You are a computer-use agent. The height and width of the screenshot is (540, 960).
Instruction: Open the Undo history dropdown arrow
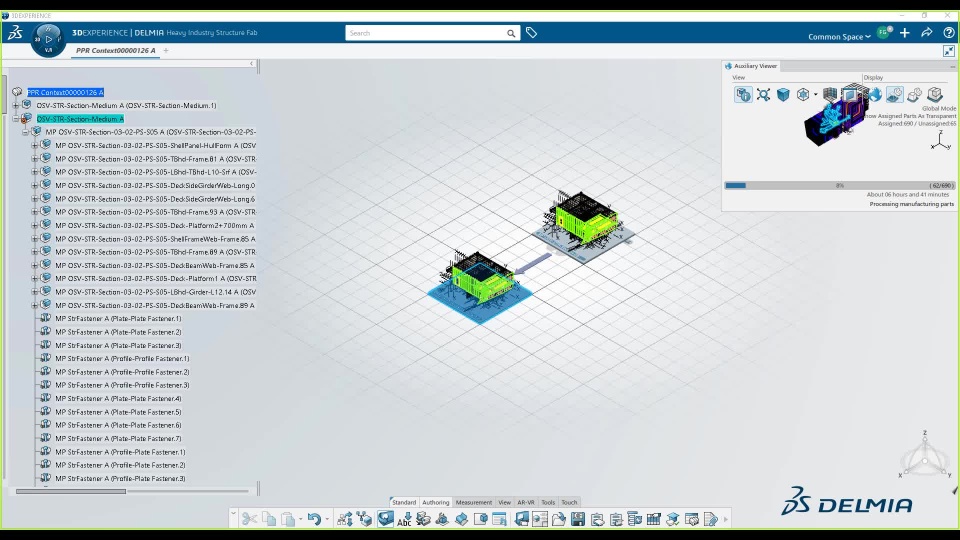[327, 519]
